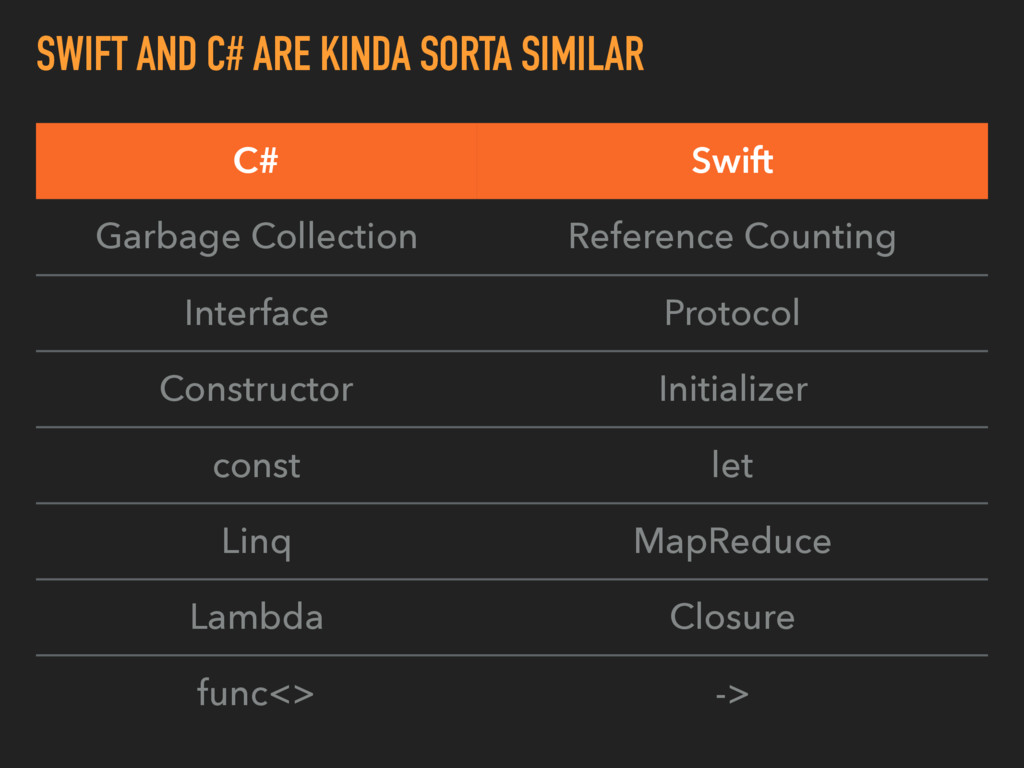The image size is (1024, 768).
Task: Pick the const cell in the table
Action: point(256,465)
